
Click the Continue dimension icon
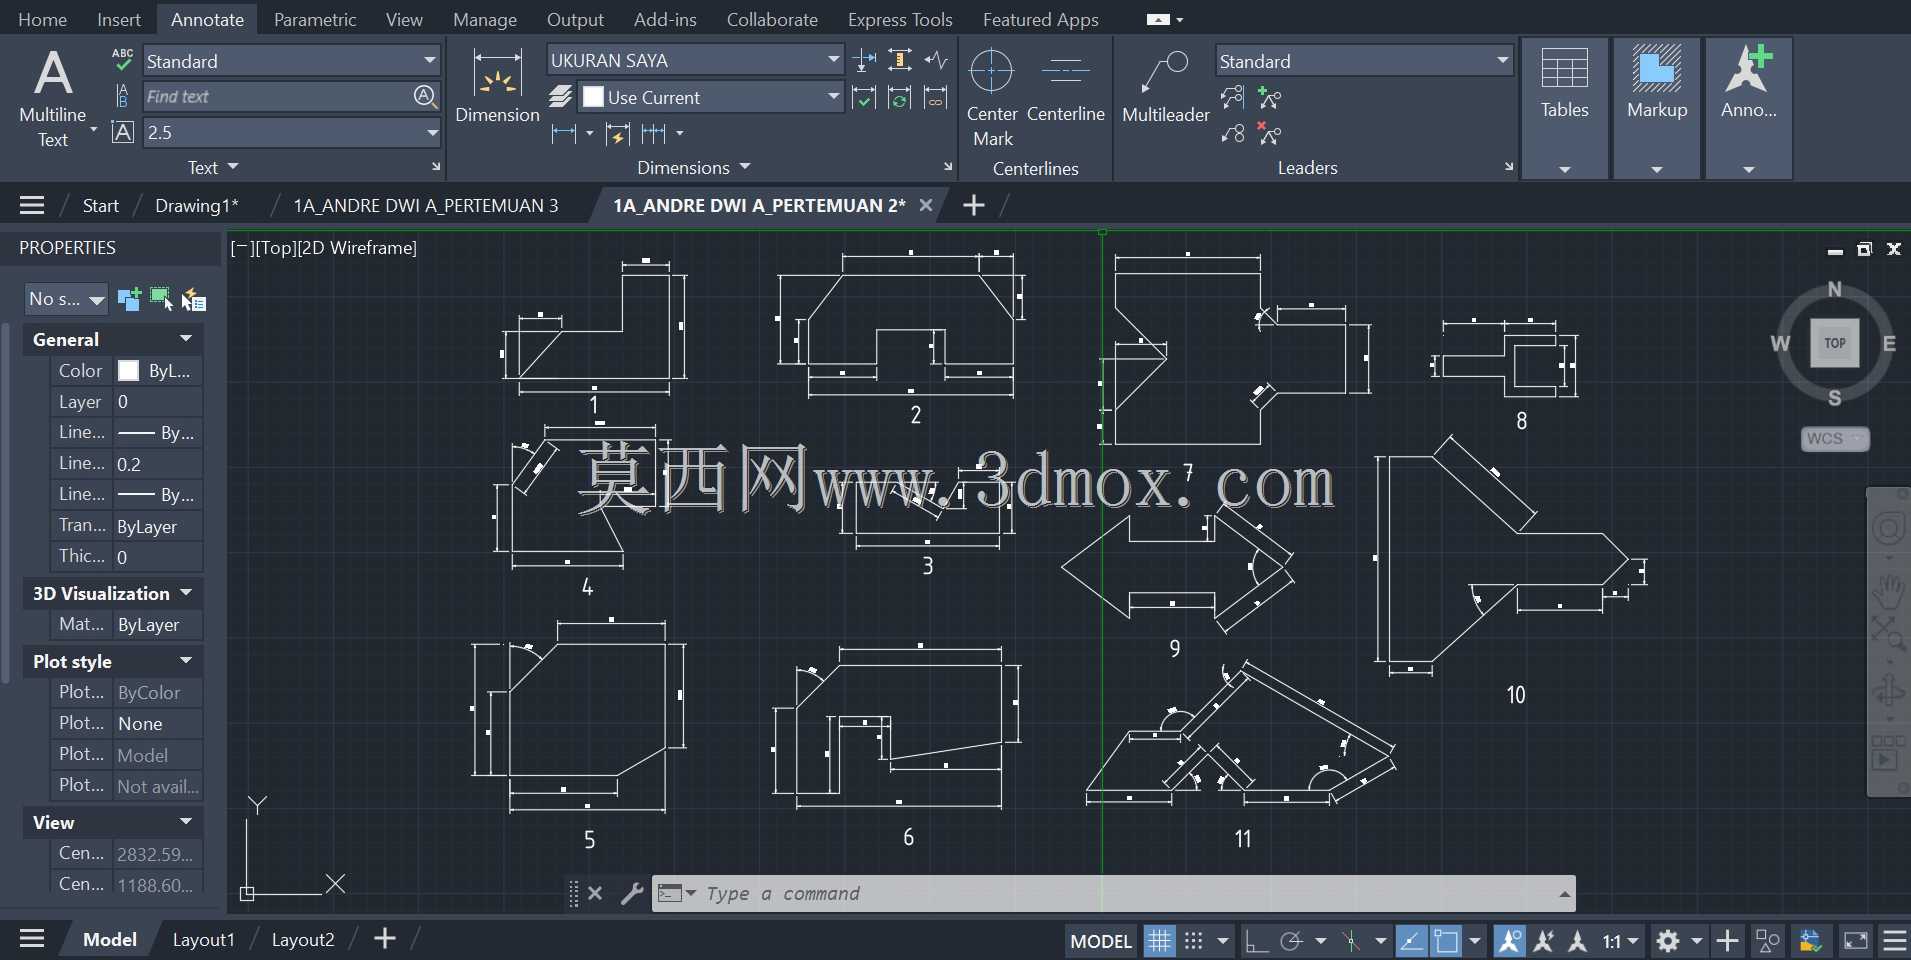pos(654,133)
